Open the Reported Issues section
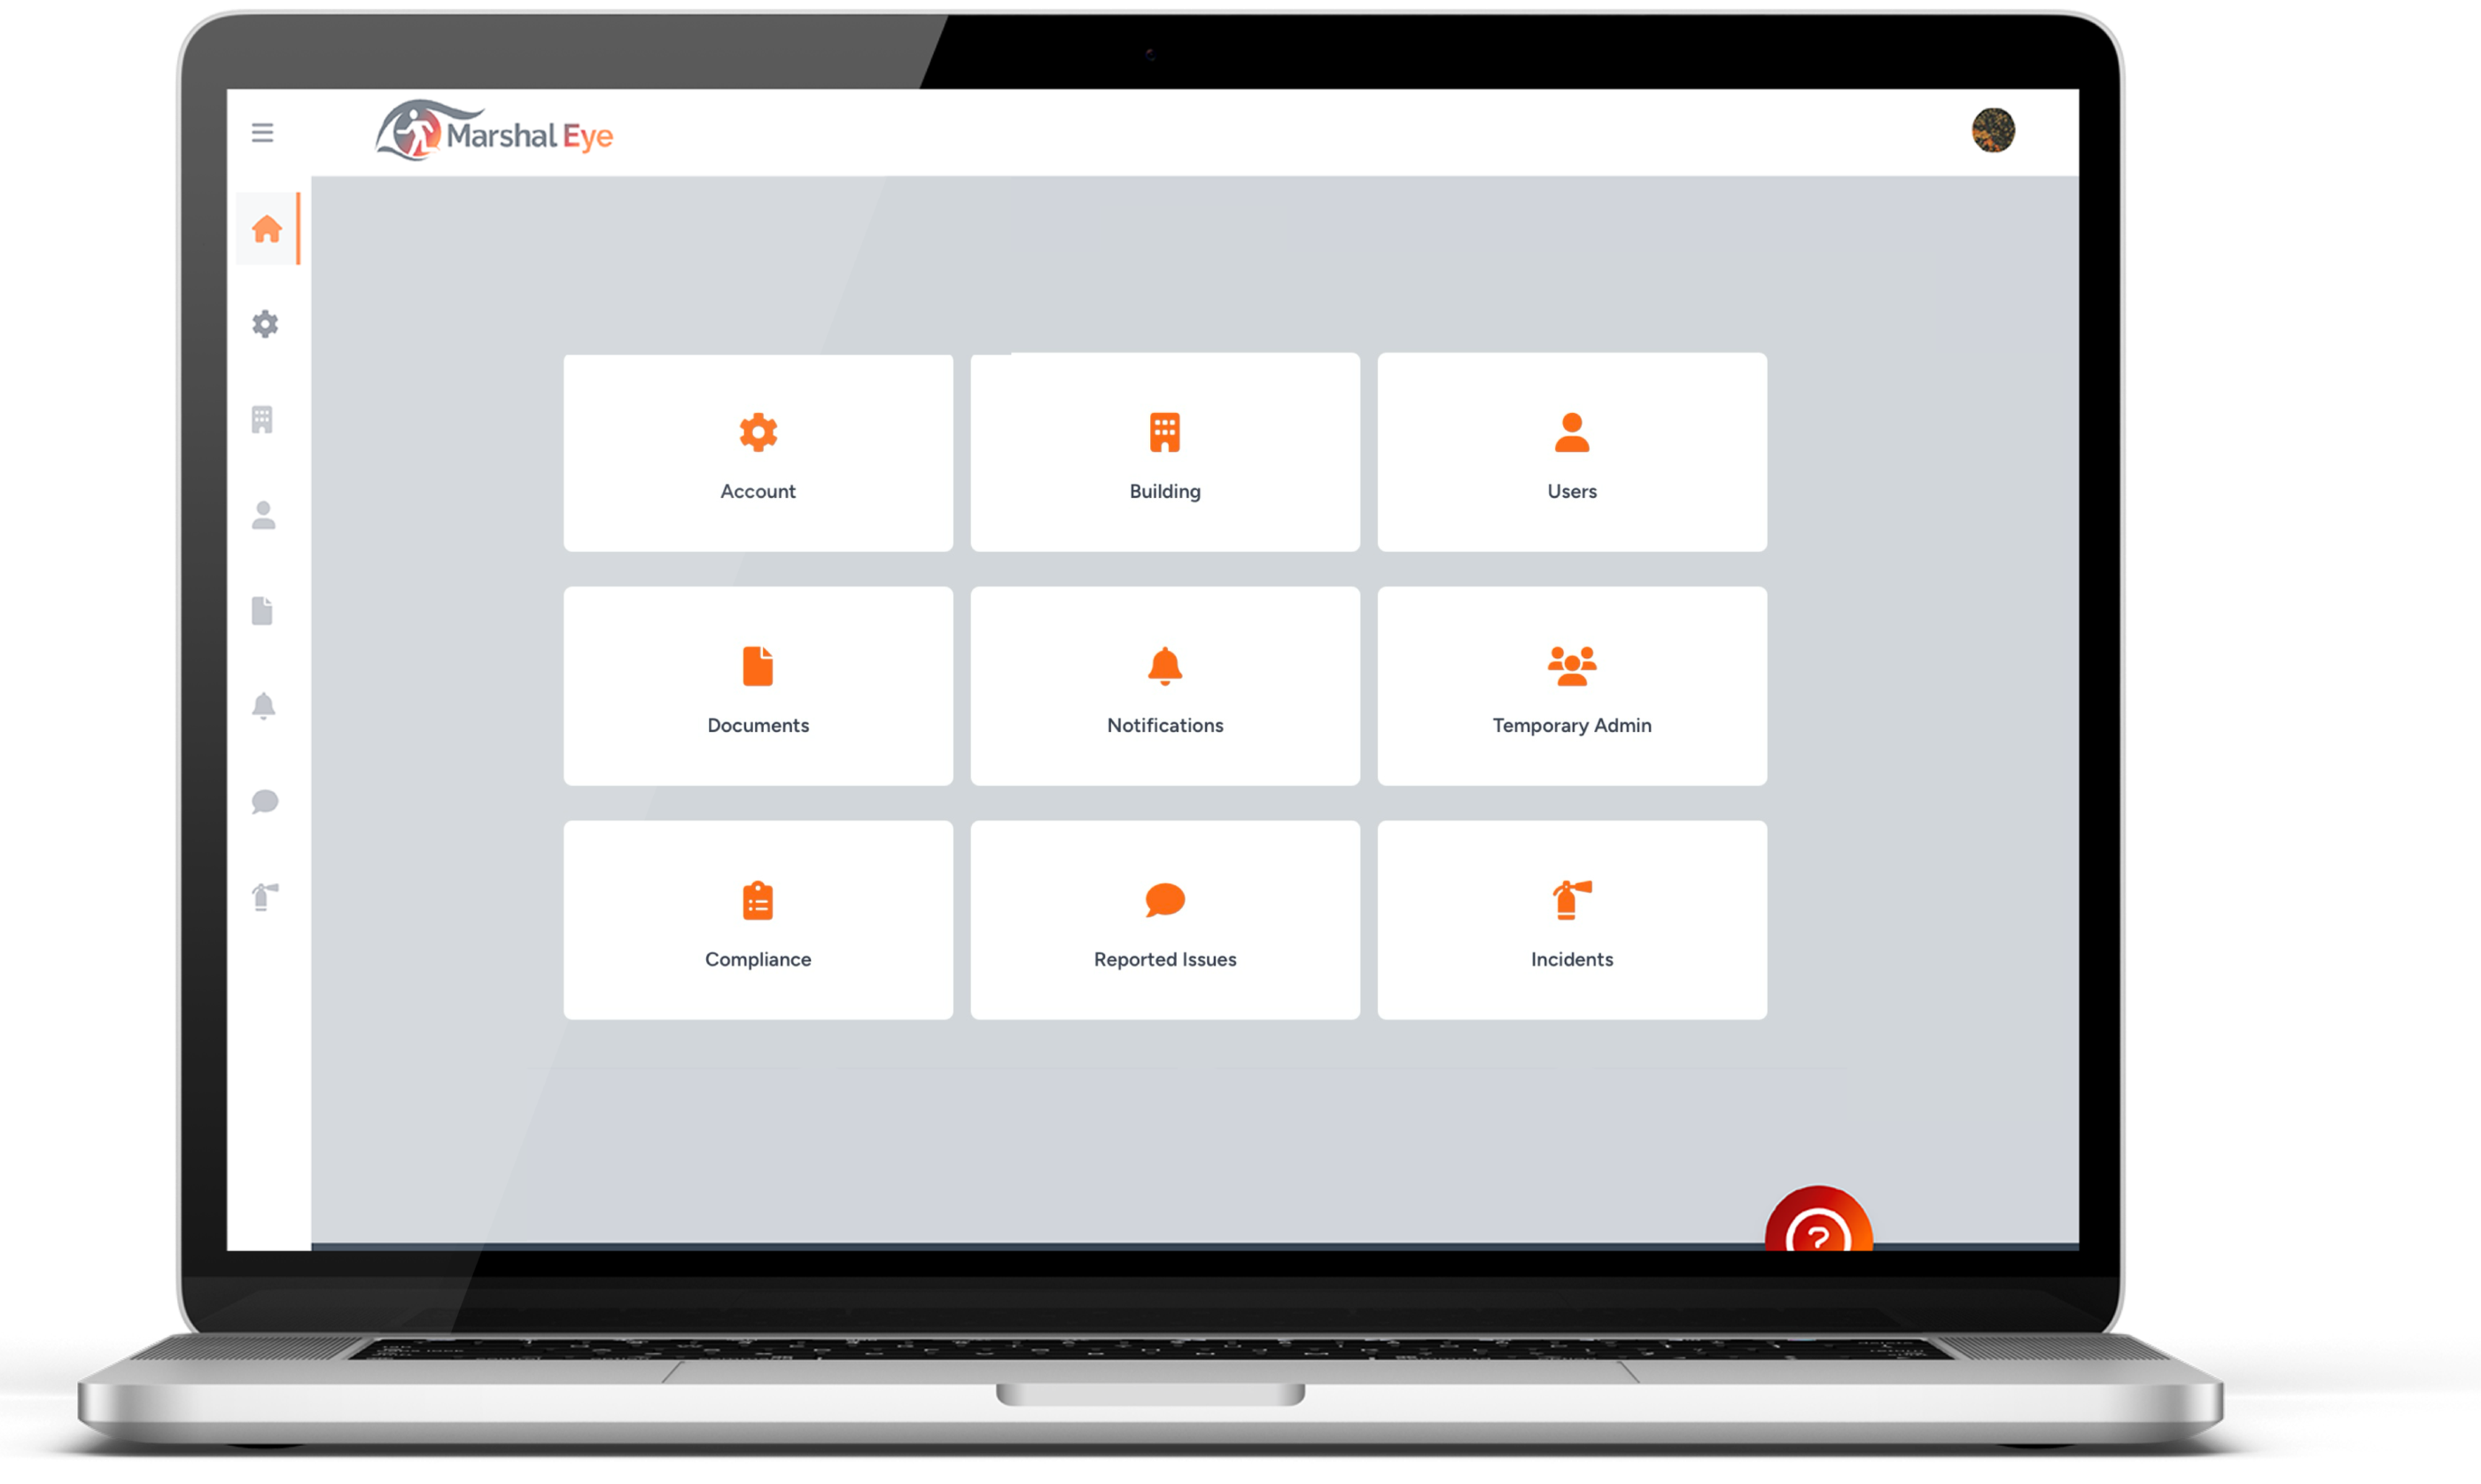 pyautogui.click(x=1163, y=919)
